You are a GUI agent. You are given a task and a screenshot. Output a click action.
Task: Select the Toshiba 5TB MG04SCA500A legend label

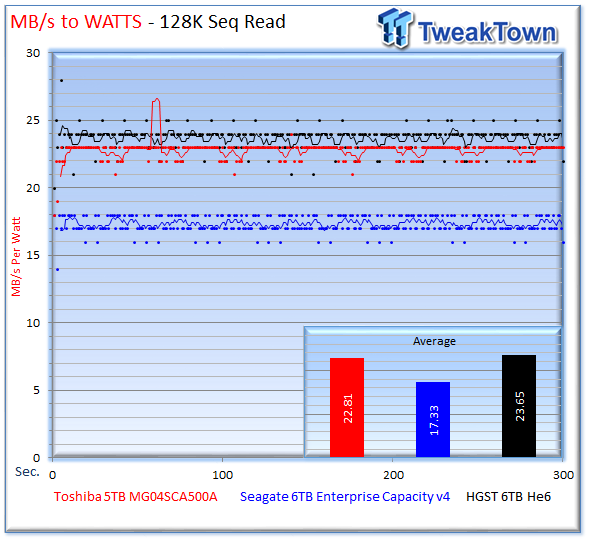[136, 497]
